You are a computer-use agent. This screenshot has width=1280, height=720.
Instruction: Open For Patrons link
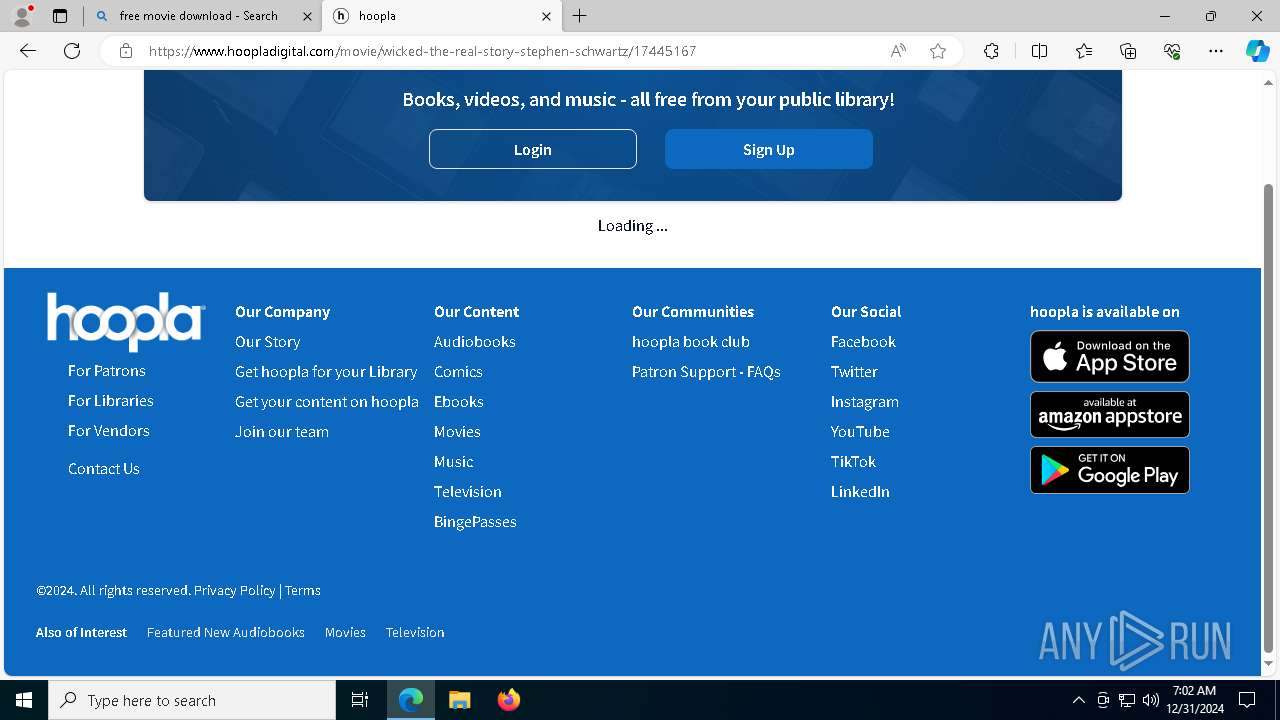pos(107,370)
